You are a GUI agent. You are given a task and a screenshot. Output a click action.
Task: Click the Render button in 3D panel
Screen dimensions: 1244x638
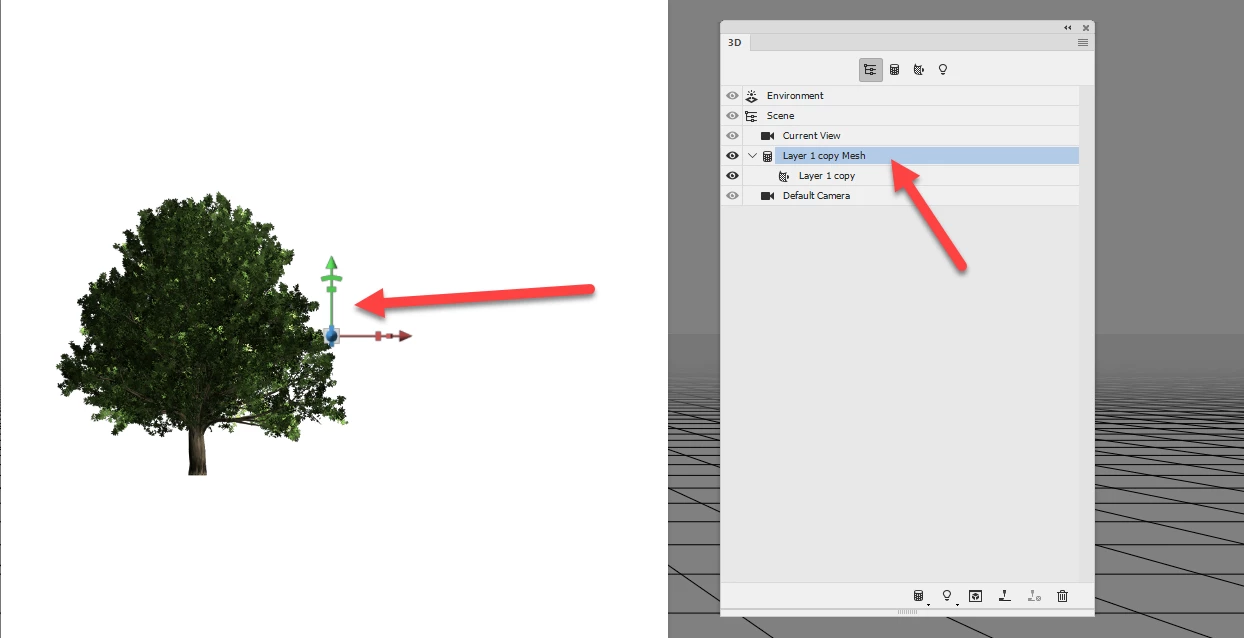(976, 596)
